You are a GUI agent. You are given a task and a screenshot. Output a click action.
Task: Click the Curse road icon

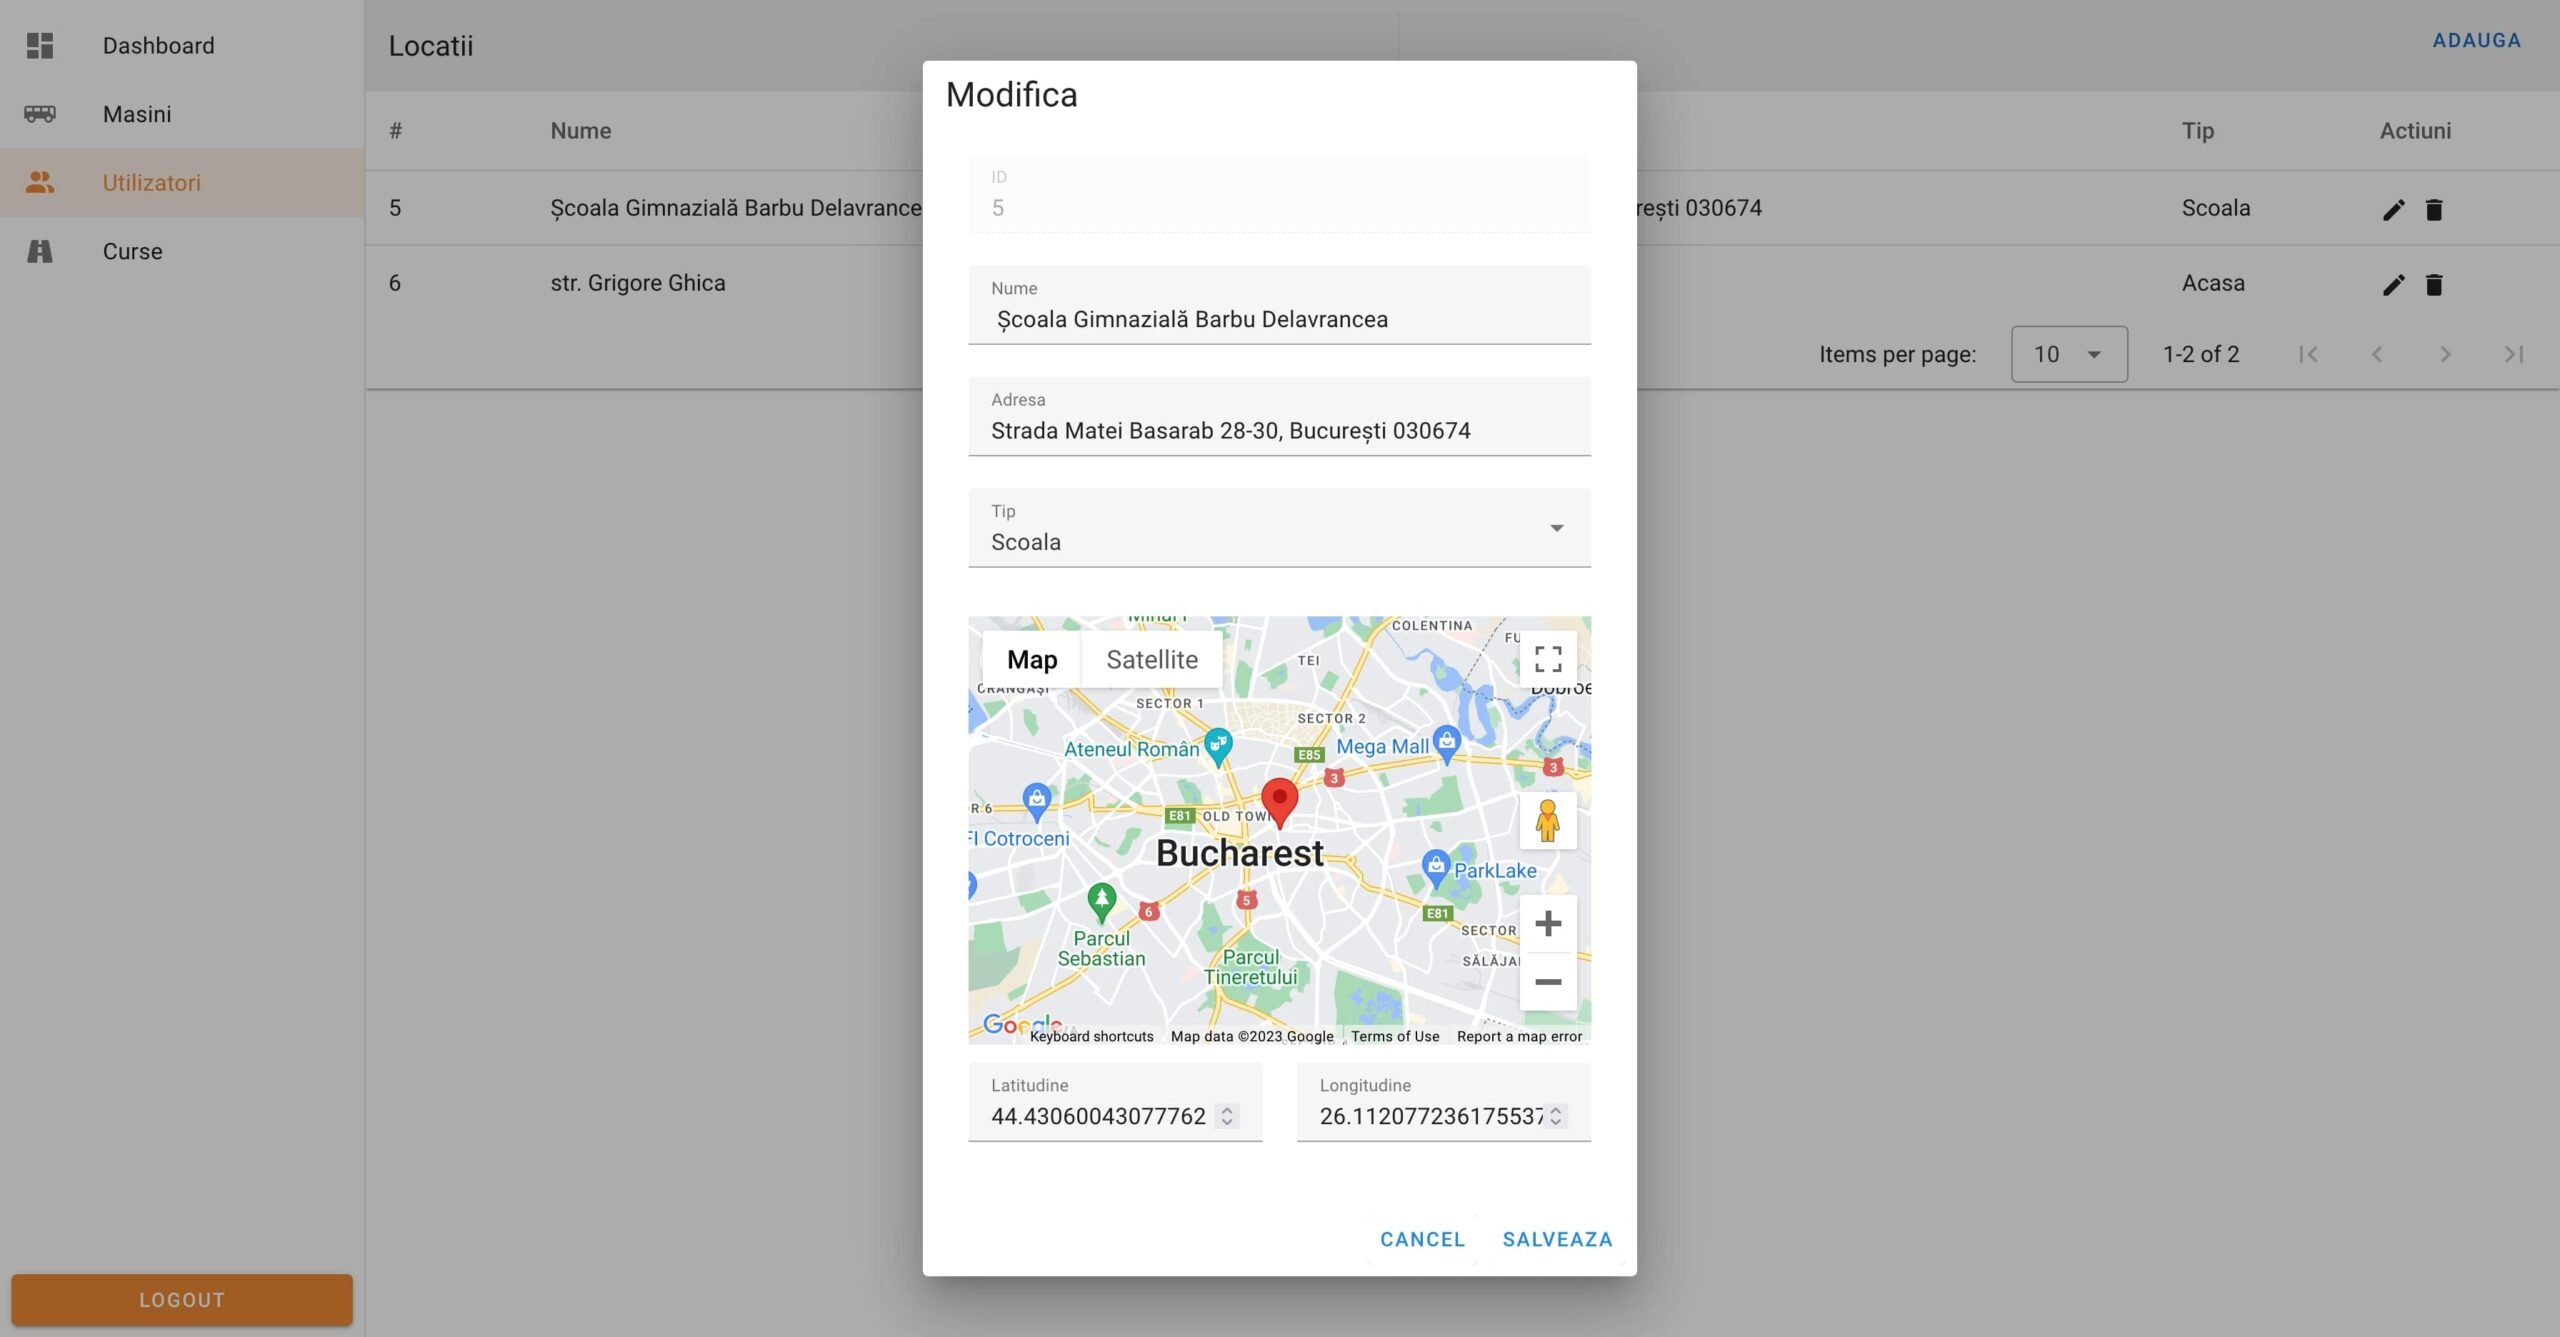click(x=40, y=251)
